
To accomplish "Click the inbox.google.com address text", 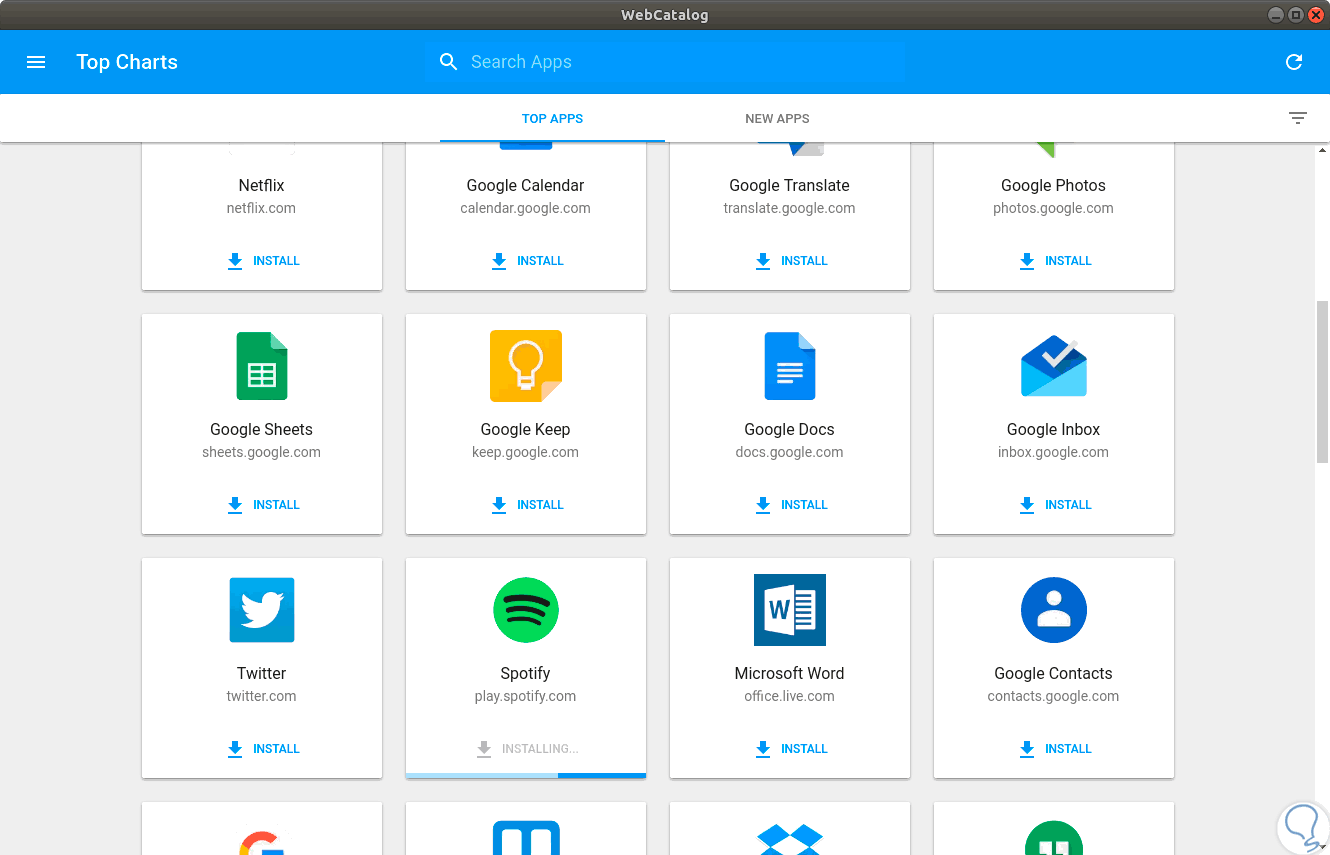I will tap(1054, 452).
